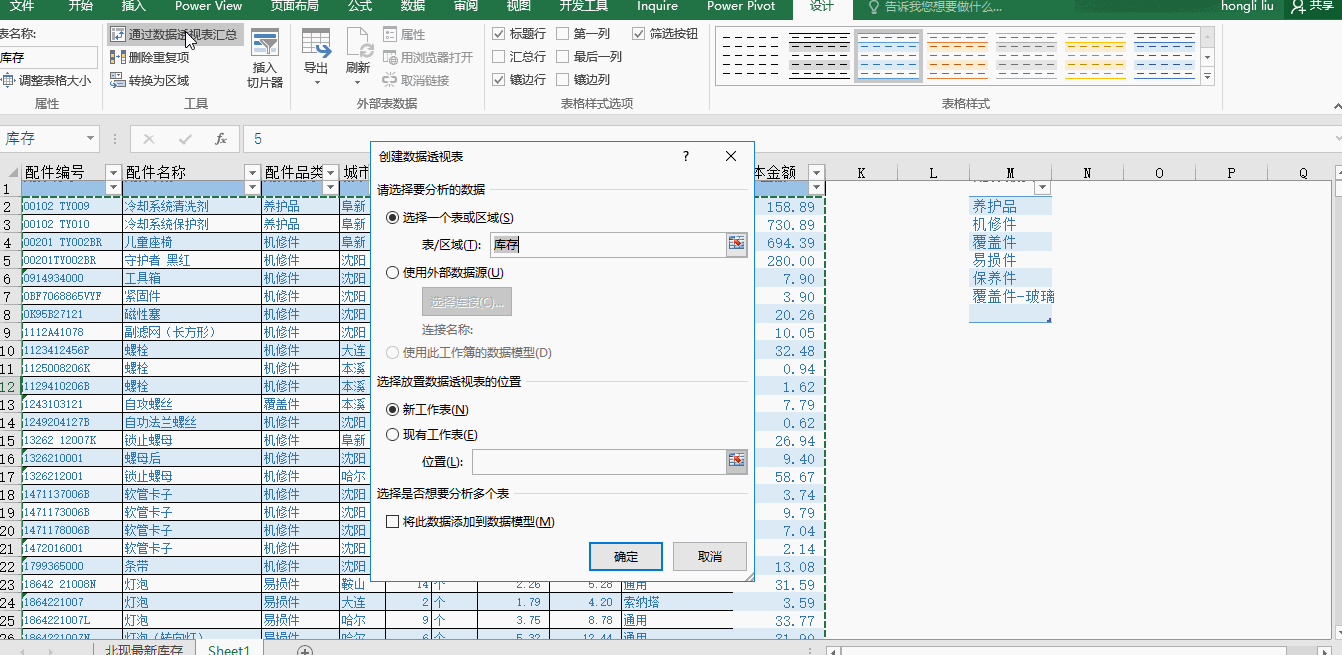Close the Create PivotTable dialog

731,157
